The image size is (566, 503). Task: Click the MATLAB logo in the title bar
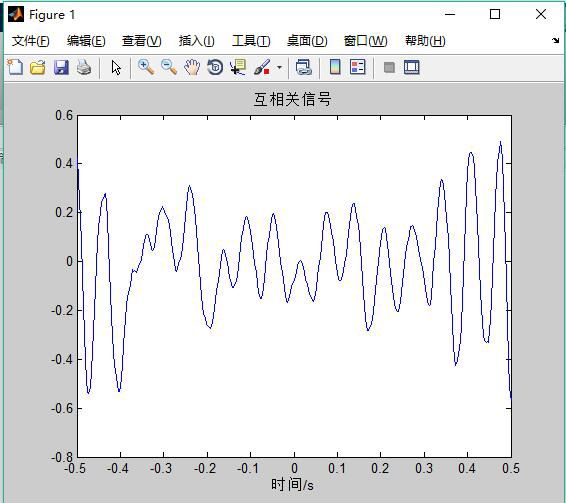(x=16, y=14)
